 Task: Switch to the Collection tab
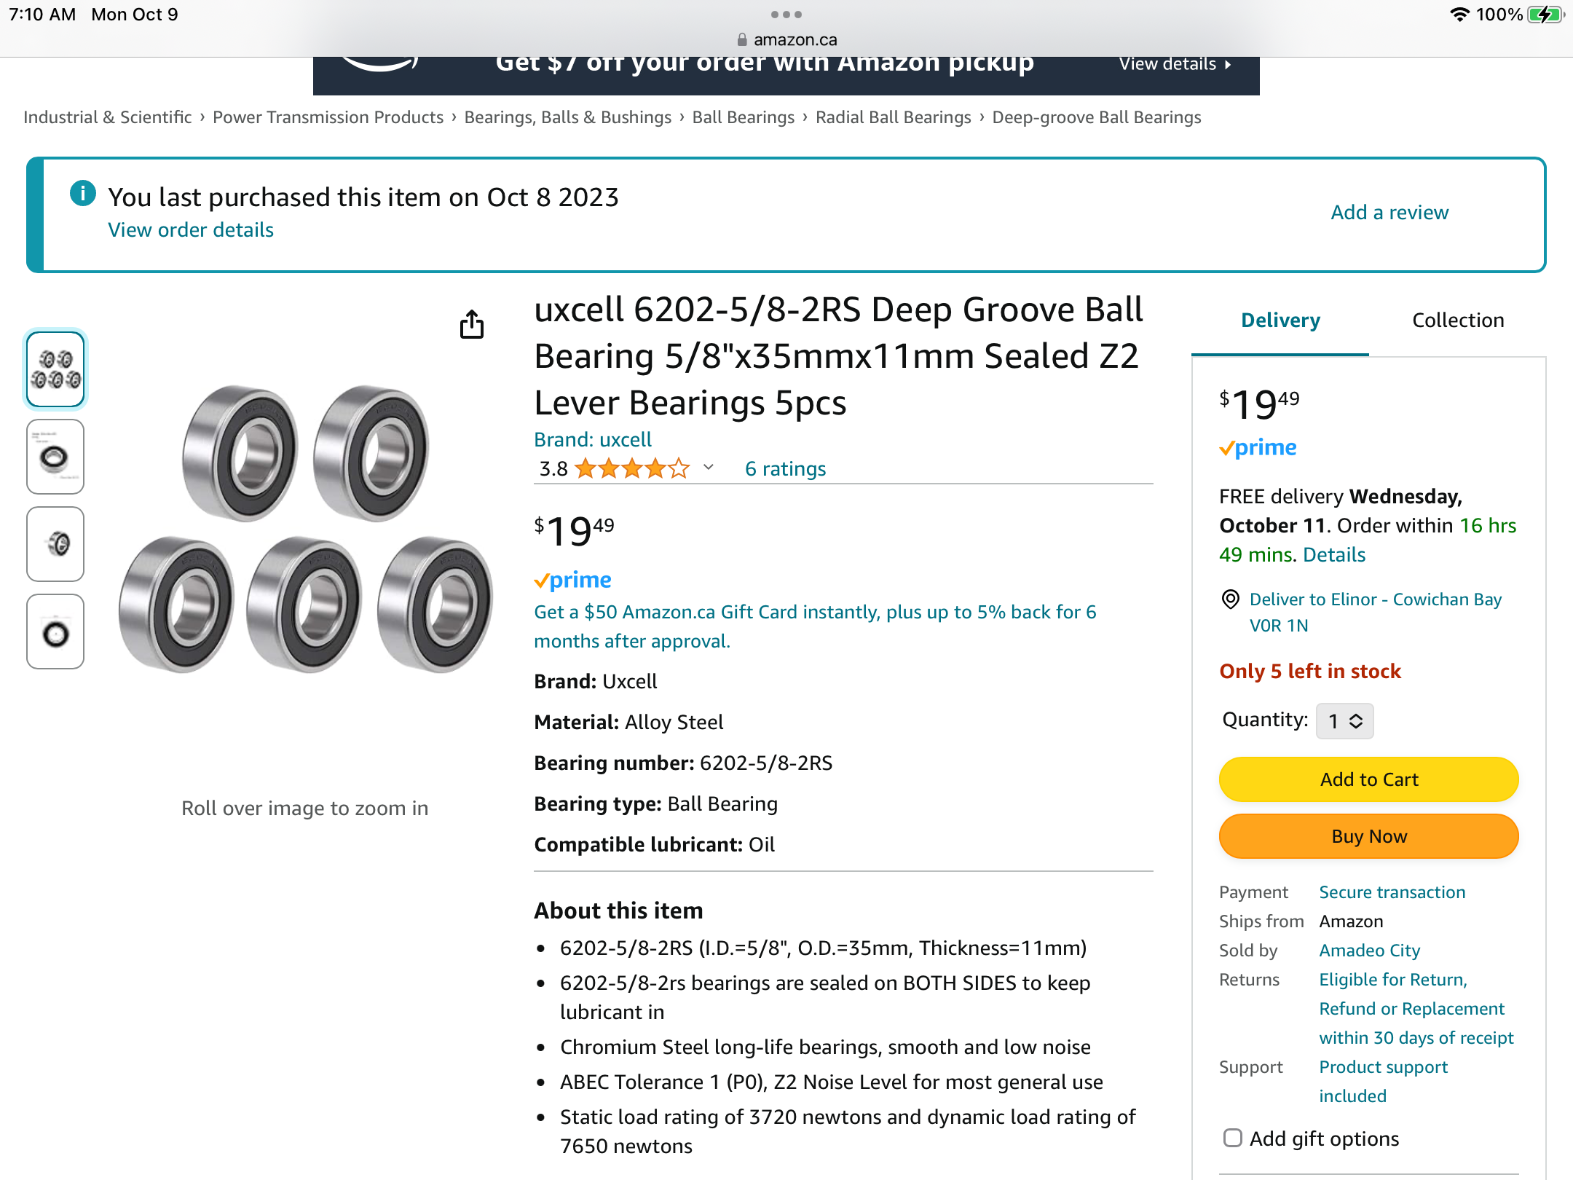pos(1458,320)
